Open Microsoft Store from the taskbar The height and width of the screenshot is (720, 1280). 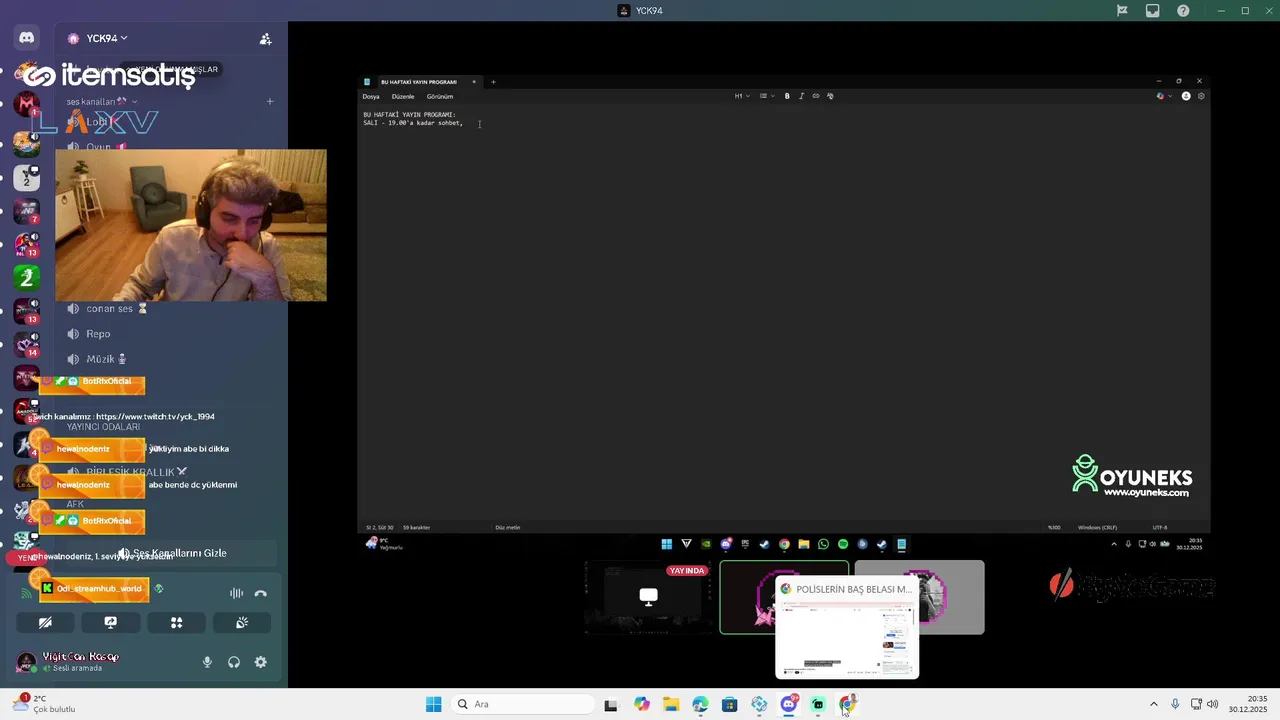(x=730, y=704)
